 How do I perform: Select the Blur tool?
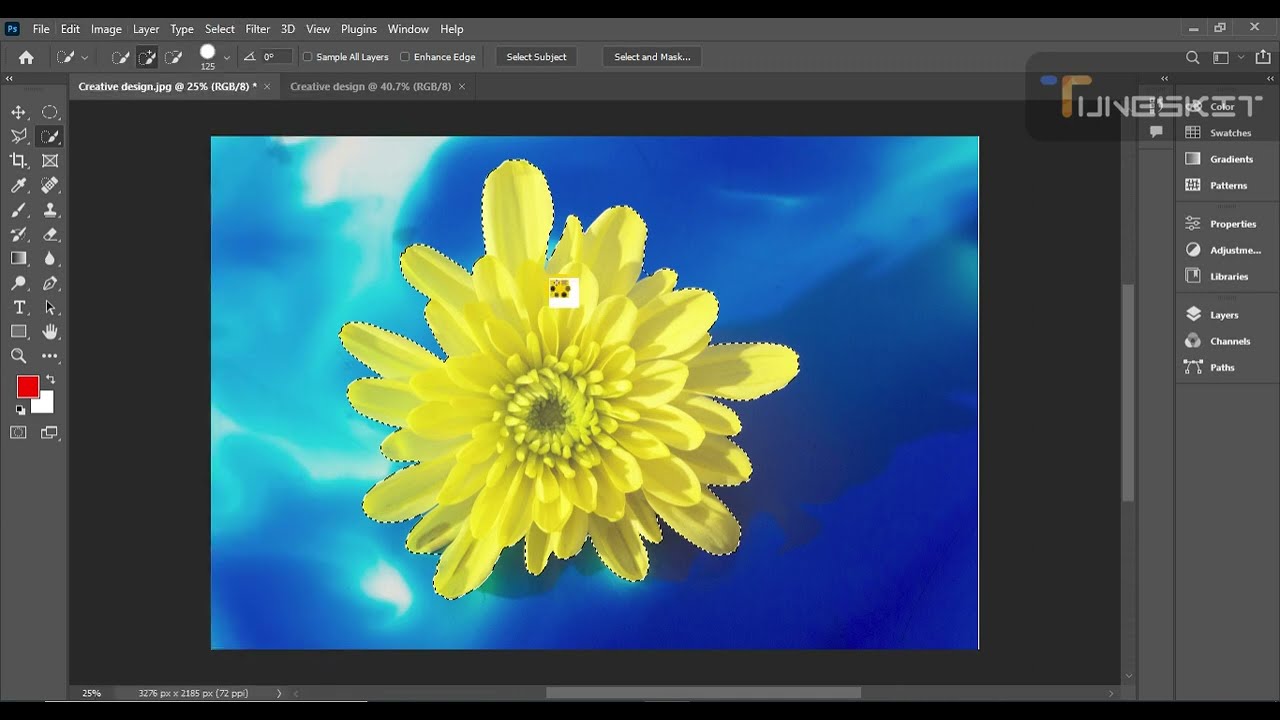(50, 258)
